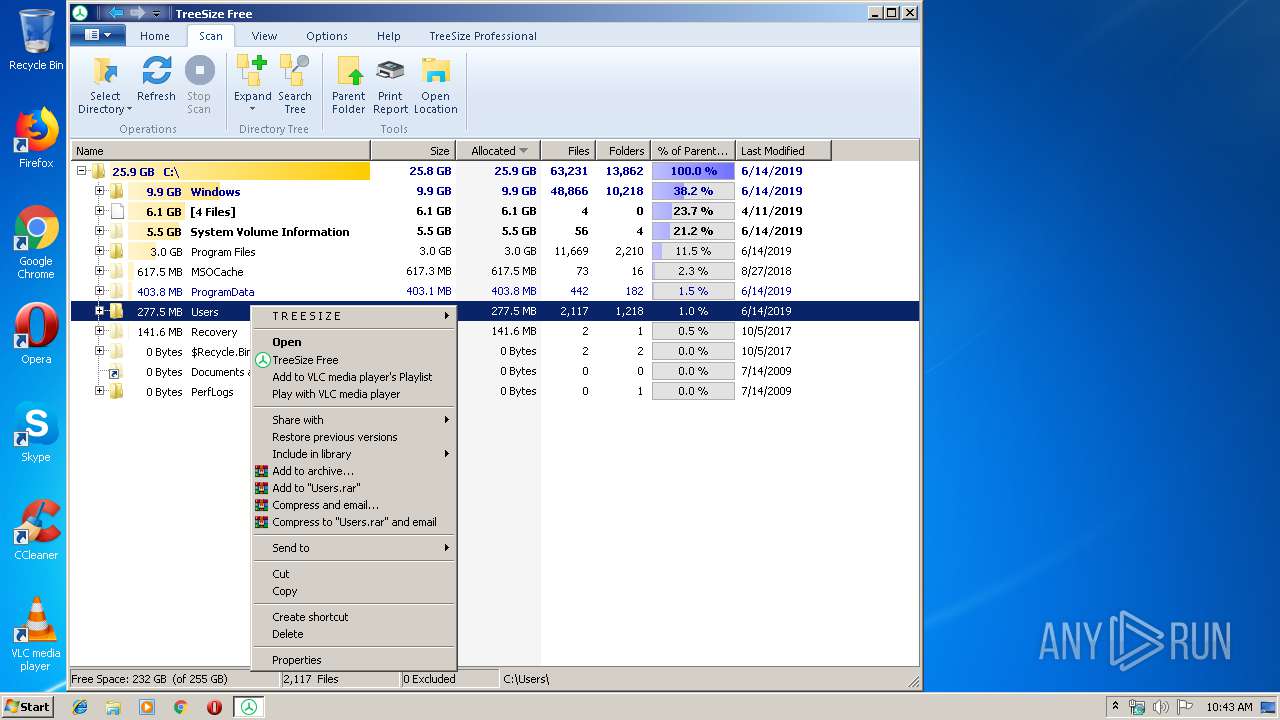Expand the PerfLogs node
Screen dimensions: 1280x720
pos(99,391)
